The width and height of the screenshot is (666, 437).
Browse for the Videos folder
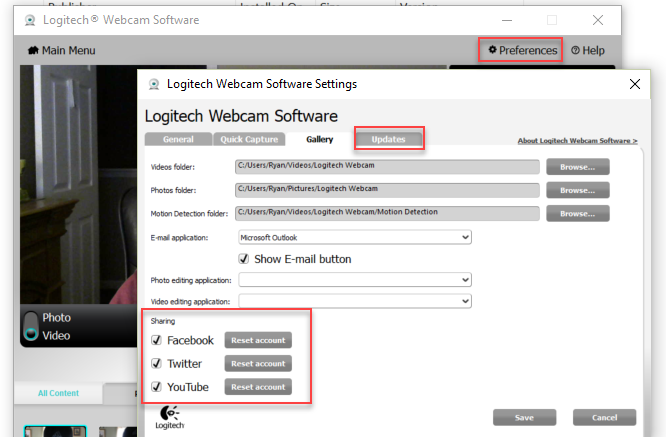(x=578, y=167)
